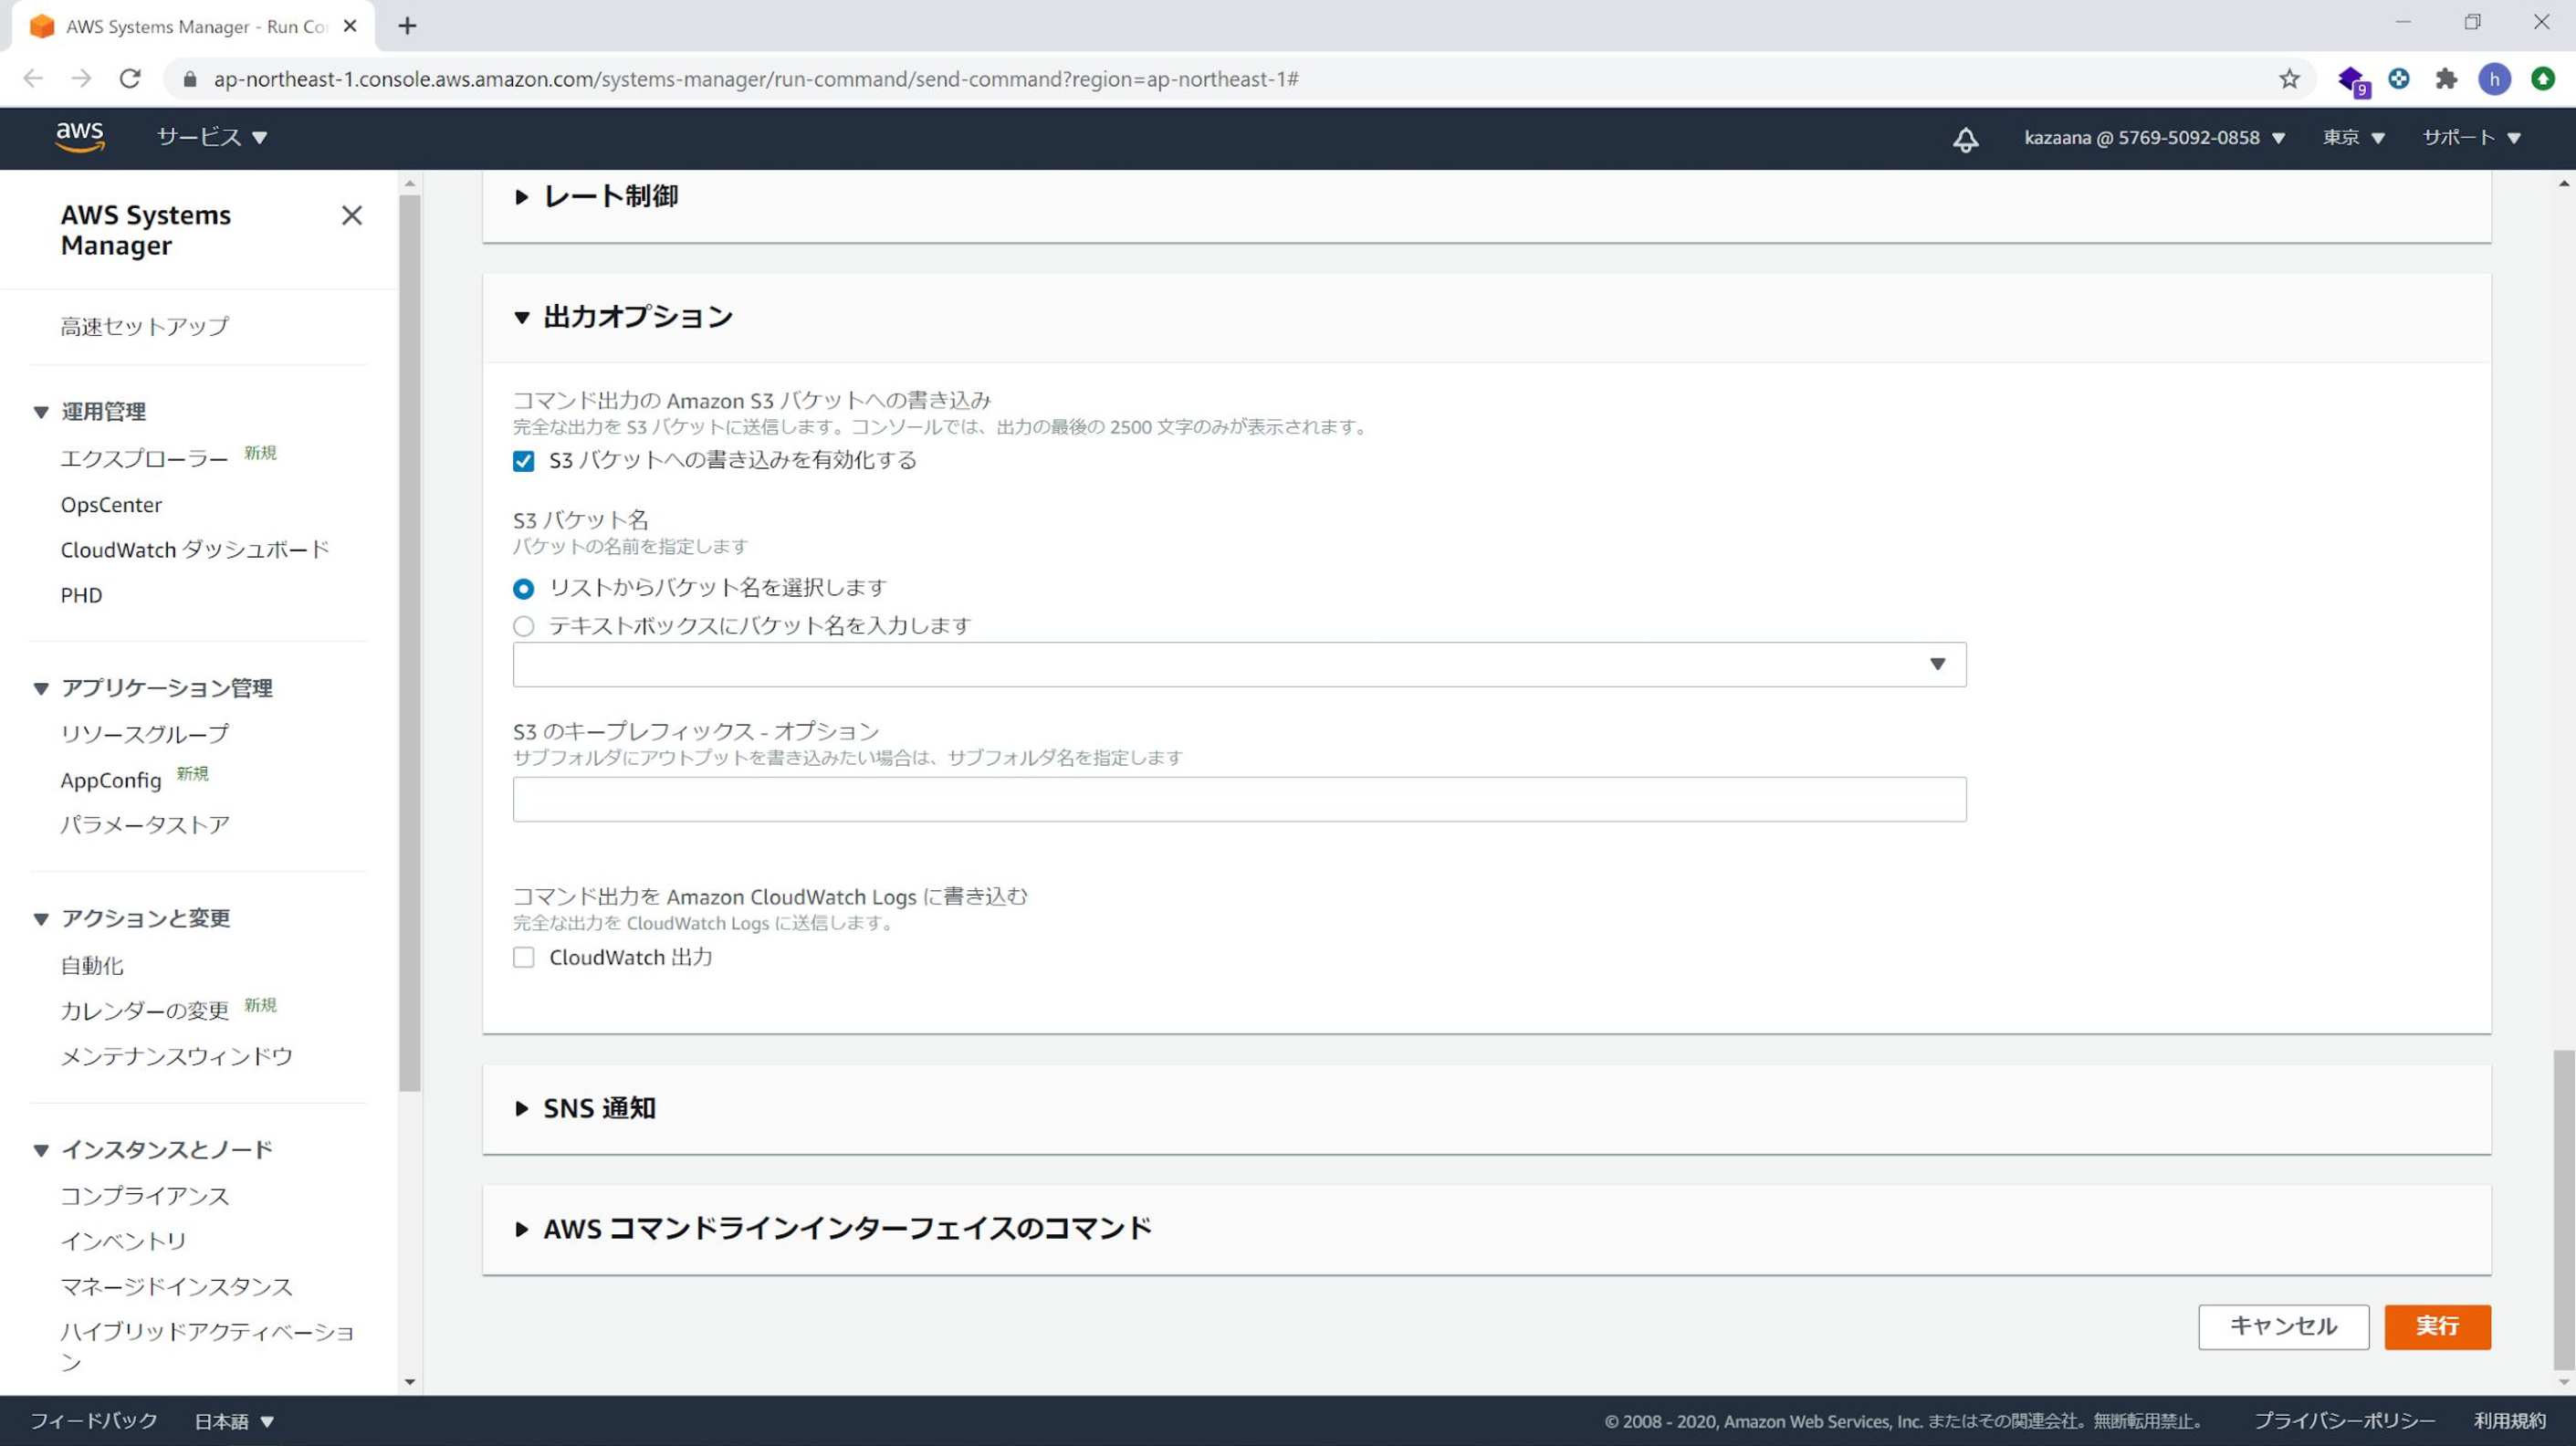
Task: Open AppConfig in sidebar
Action: pyautogui.click(x=111, y=781)
